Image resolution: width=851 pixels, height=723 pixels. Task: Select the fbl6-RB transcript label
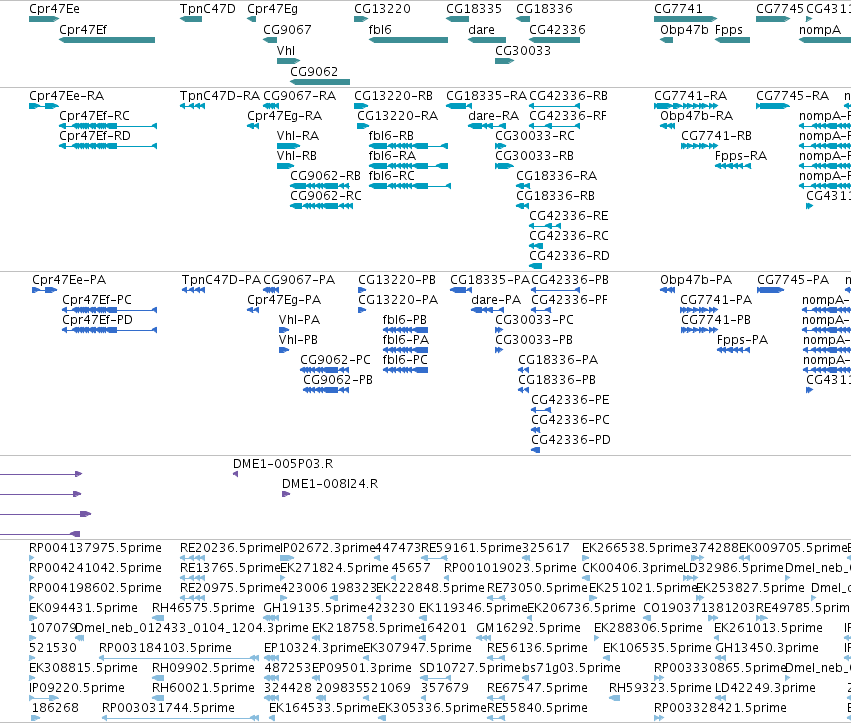[x=391, y=136]
